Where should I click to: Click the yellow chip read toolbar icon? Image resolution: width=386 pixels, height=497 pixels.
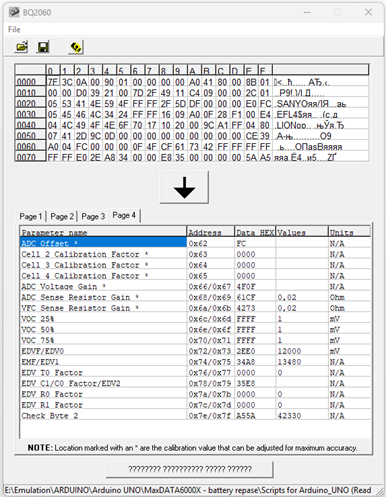point(76,47)
